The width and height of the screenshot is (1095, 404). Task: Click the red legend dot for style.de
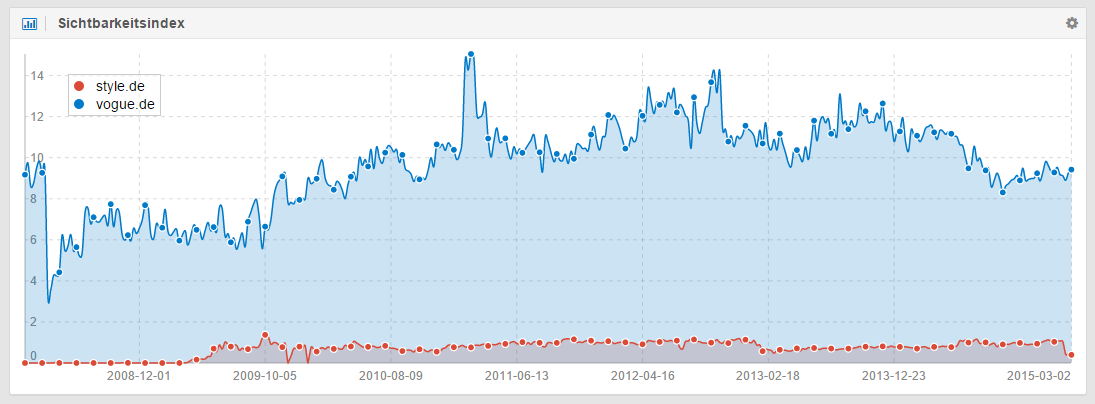click(80, 87)
